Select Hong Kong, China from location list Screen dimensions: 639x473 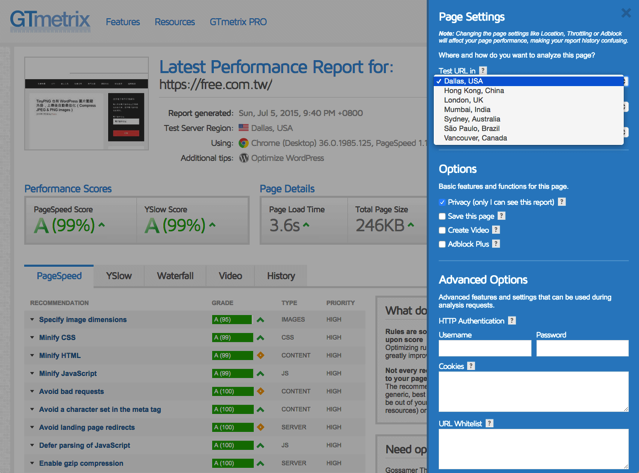coord(474,91)
